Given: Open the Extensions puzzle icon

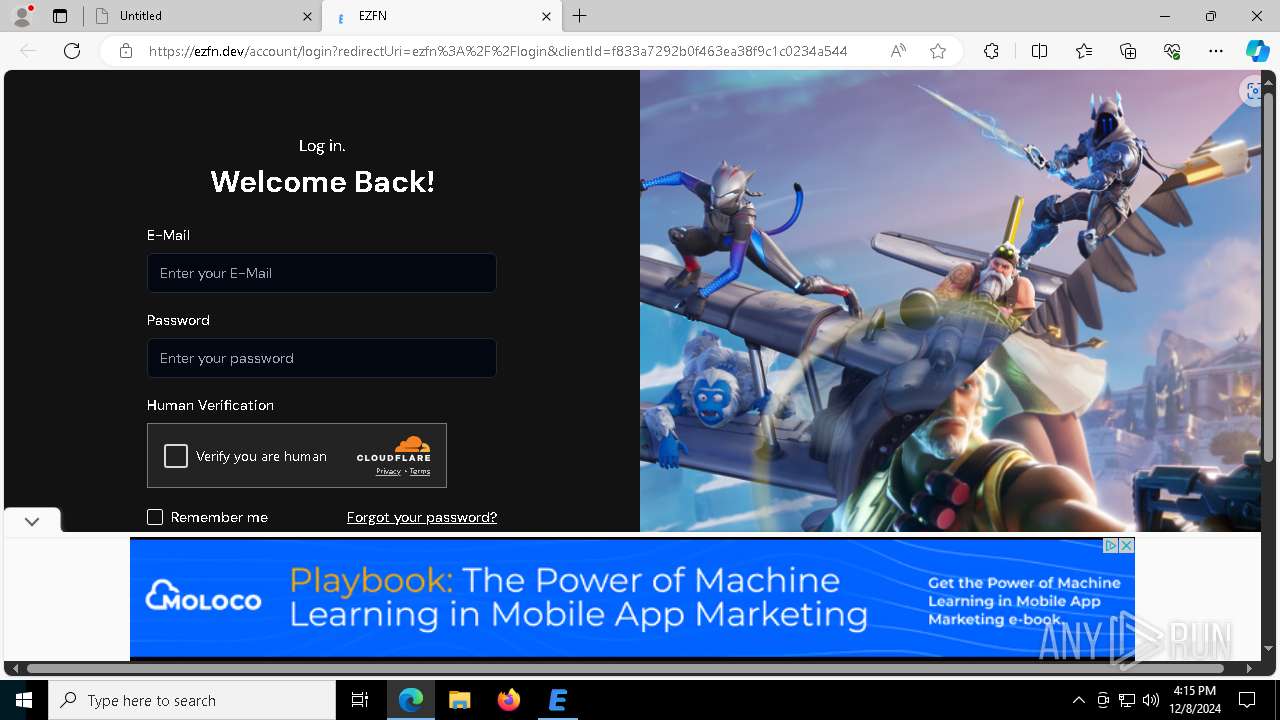Looking at the screenshot, I should tap(991, 51).
